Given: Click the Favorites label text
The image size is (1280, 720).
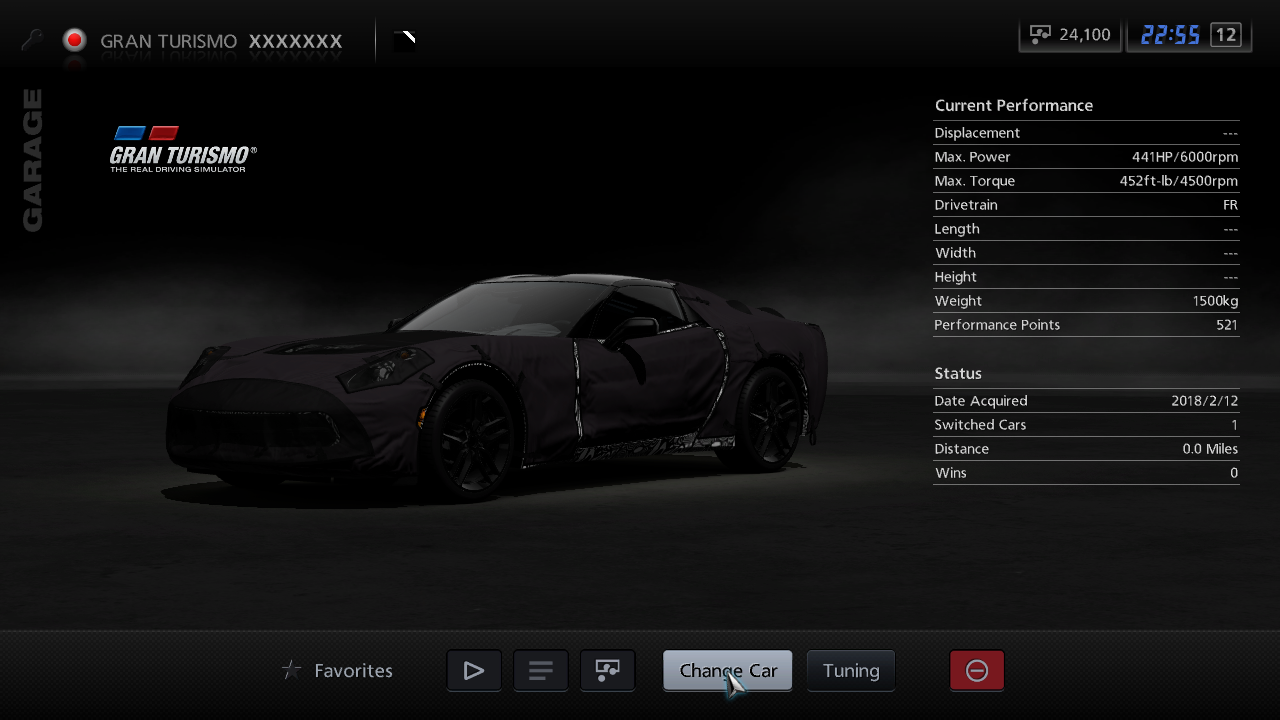Looking at the screenshot, I should click(353, 671).
